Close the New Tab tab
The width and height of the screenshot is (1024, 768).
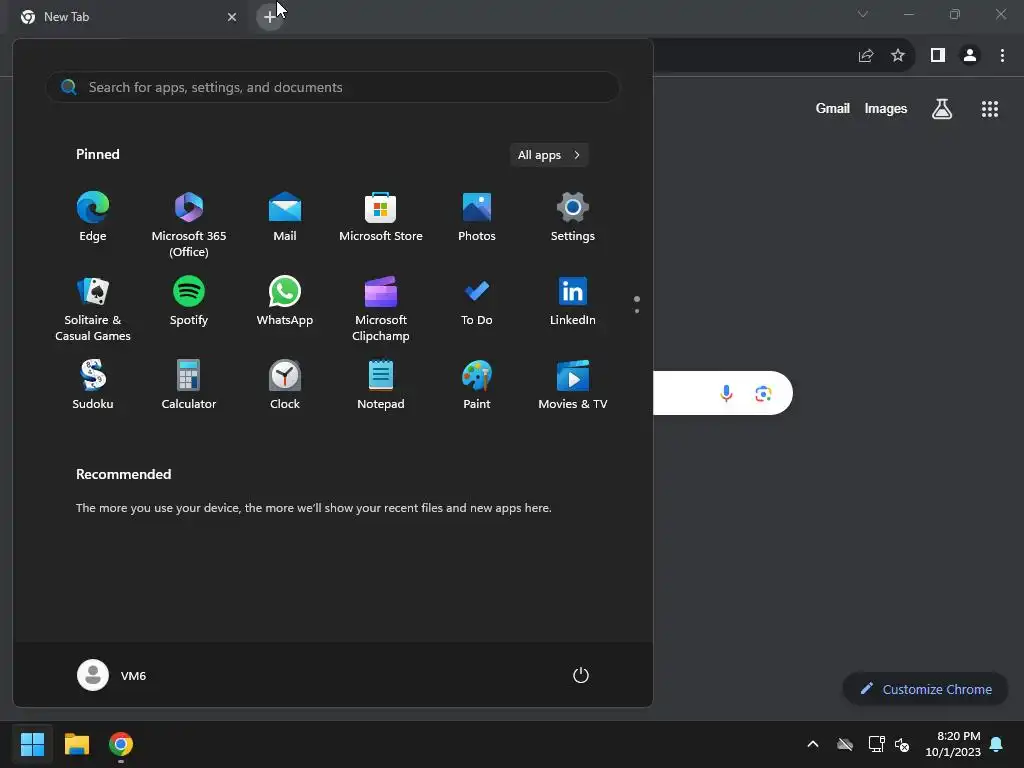(x=232, y=17)
